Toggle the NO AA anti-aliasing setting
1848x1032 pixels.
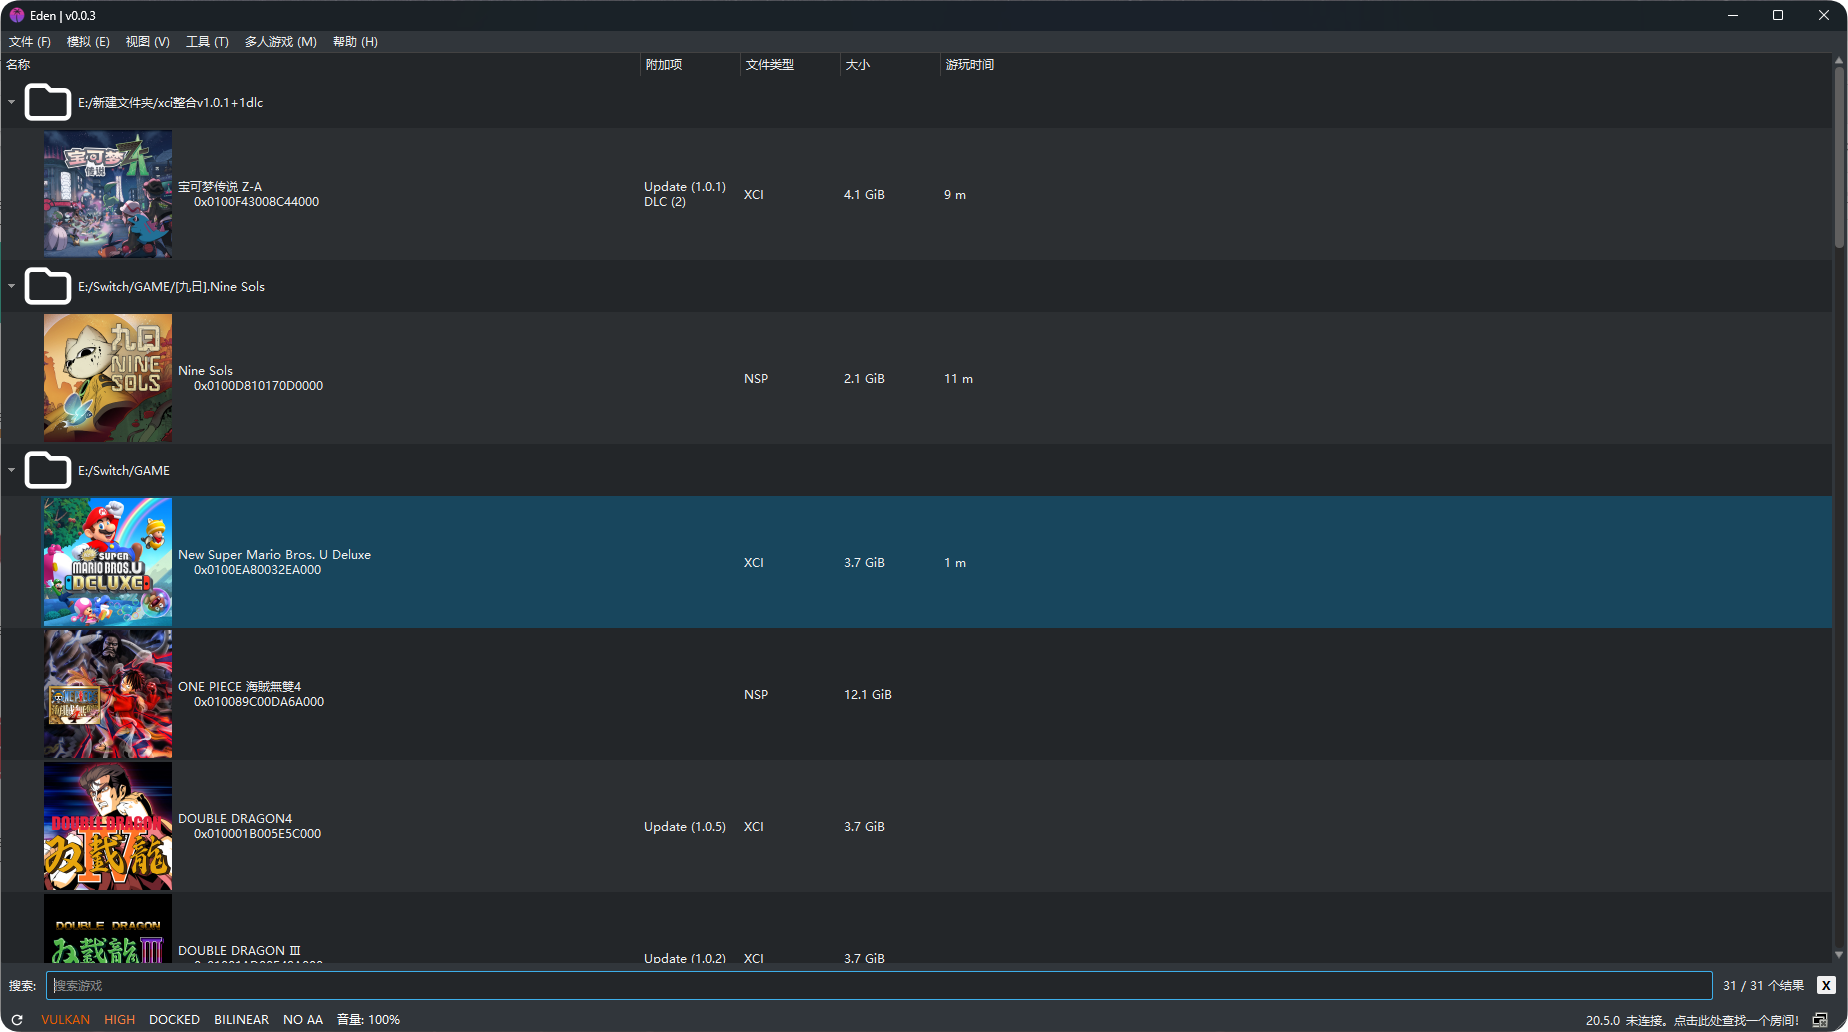point(302,1020)
